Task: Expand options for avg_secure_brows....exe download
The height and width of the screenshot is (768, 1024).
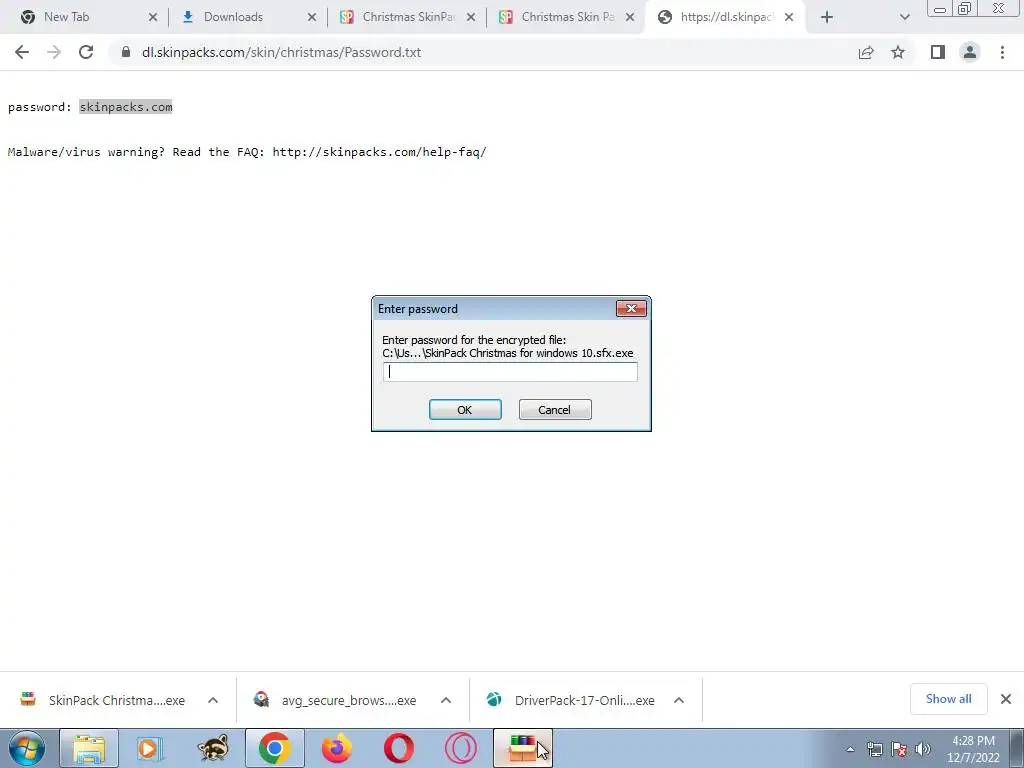Action: click(446, 700)
